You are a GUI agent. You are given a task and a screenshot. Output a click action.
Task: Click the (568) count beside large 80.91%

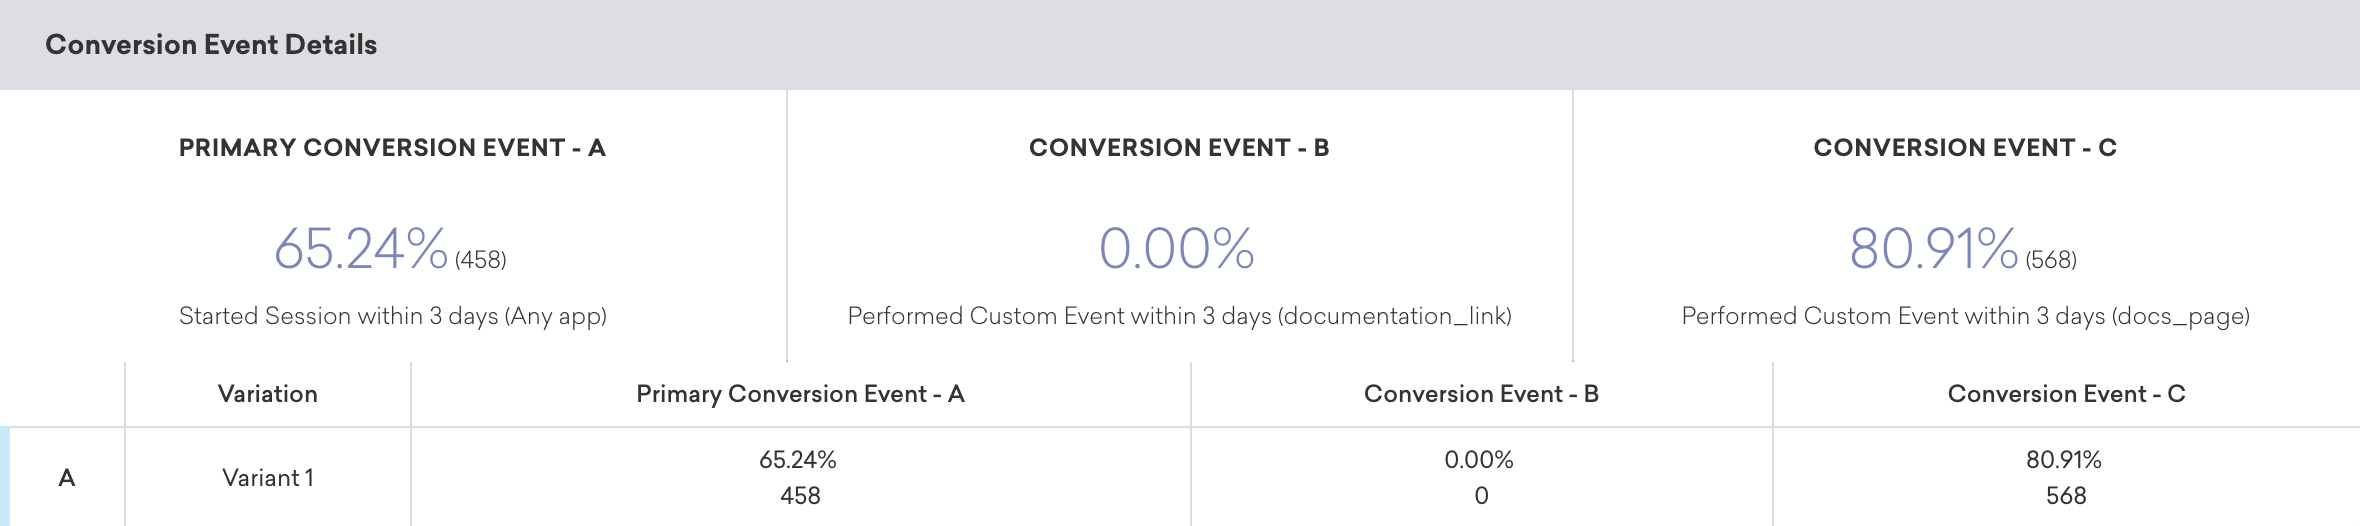[x=2051, y=260]
